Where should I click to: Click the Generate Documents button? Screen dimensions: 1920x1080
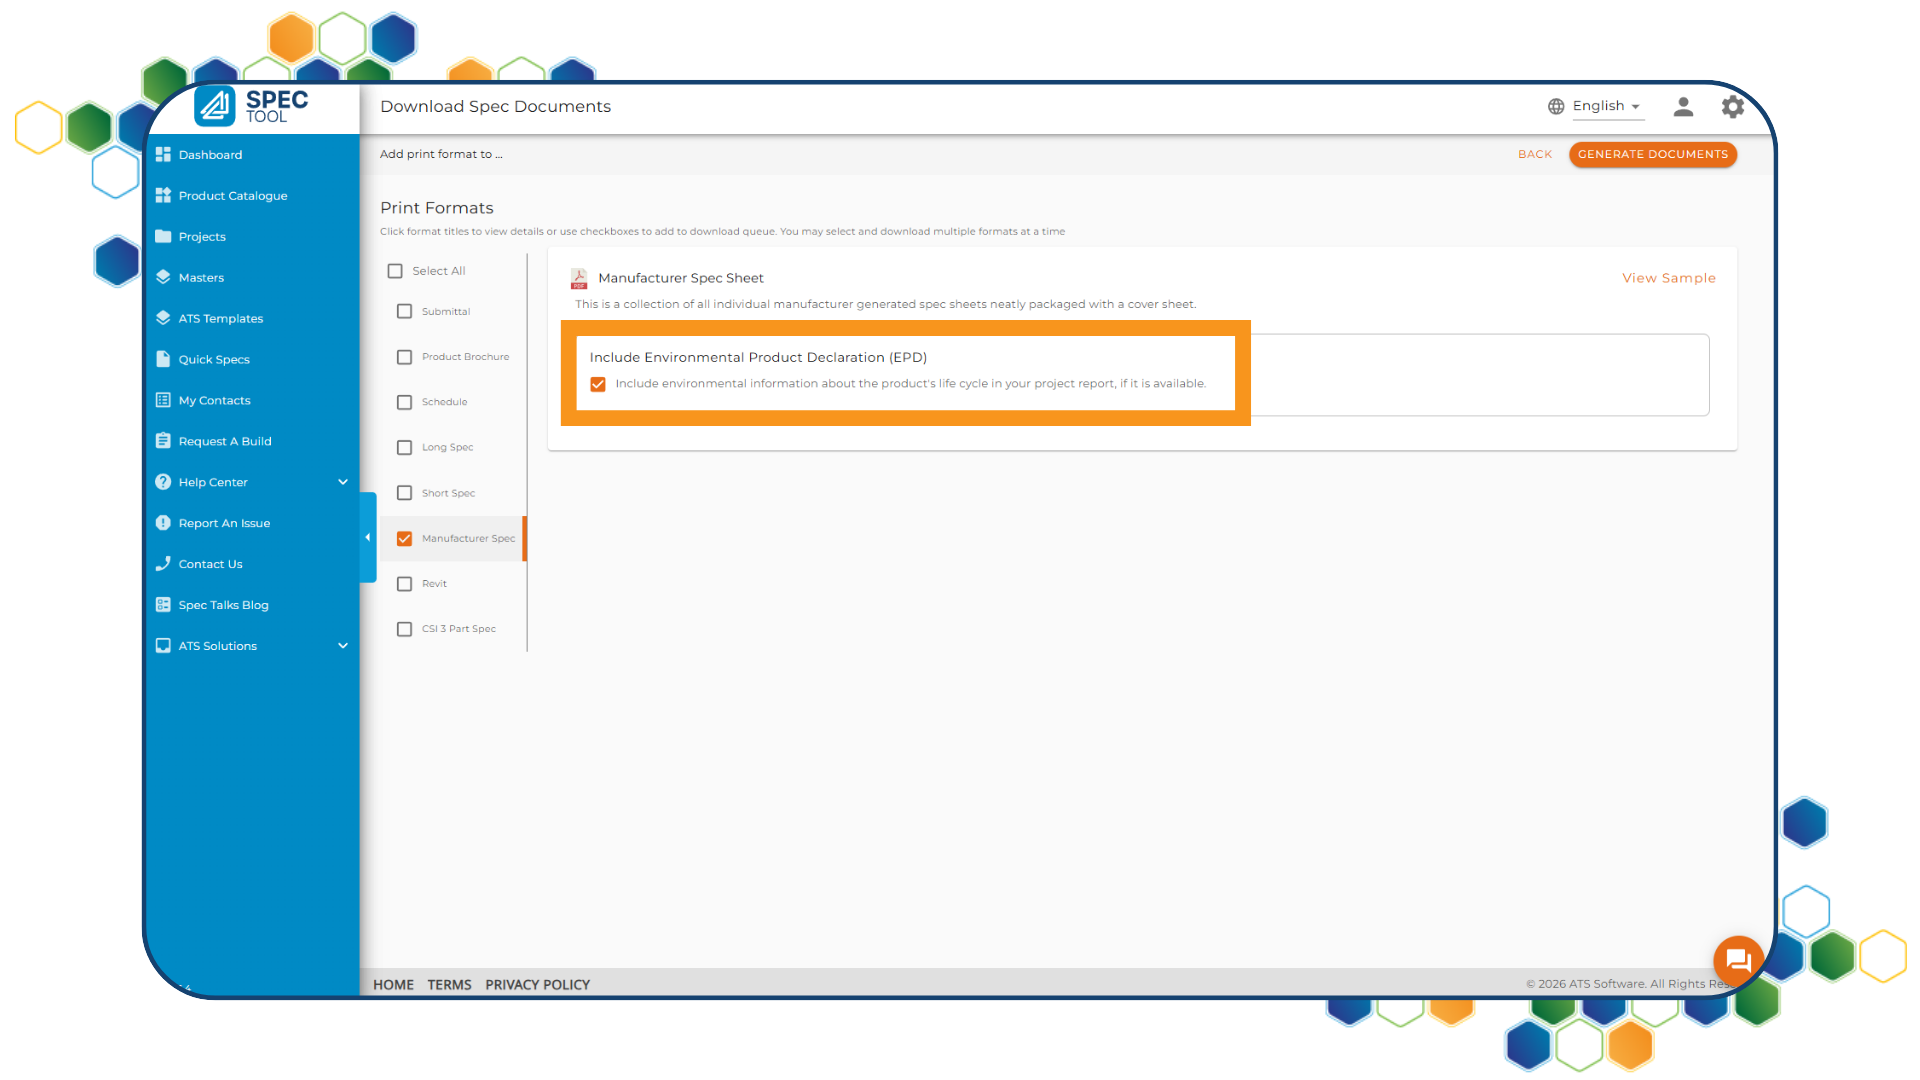[x=1652, y=154]
